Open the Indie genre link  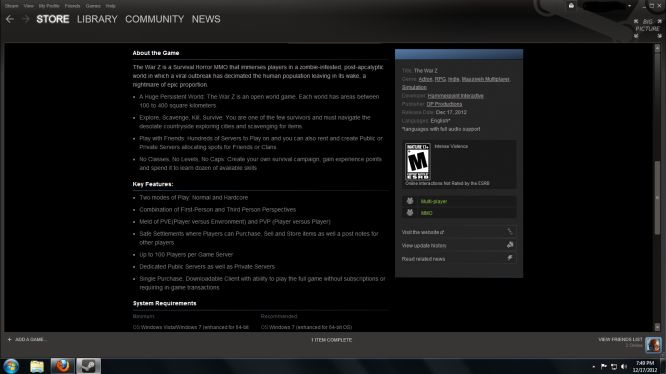[x=454, y=79]
